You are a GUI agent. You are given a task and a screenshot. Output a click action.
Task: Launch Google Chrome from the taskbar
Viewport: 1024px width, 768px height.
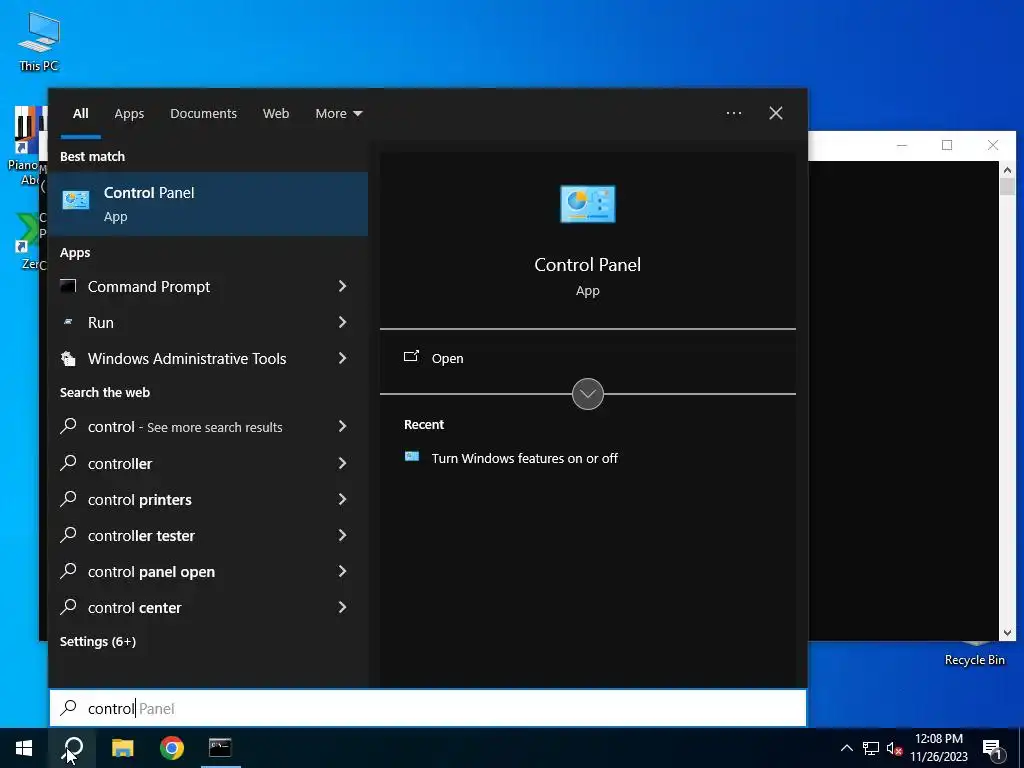click(x=172, y=748)
